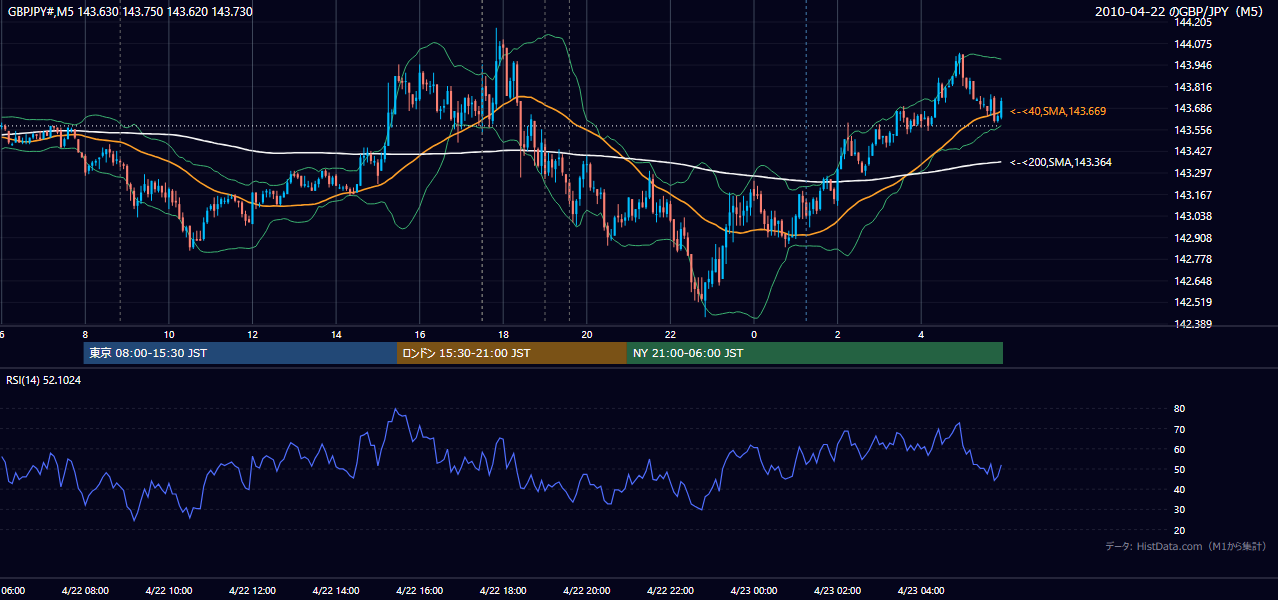Click RSI scale value 30
The height and width of the screenshot is (600, 1278).
1179,510
